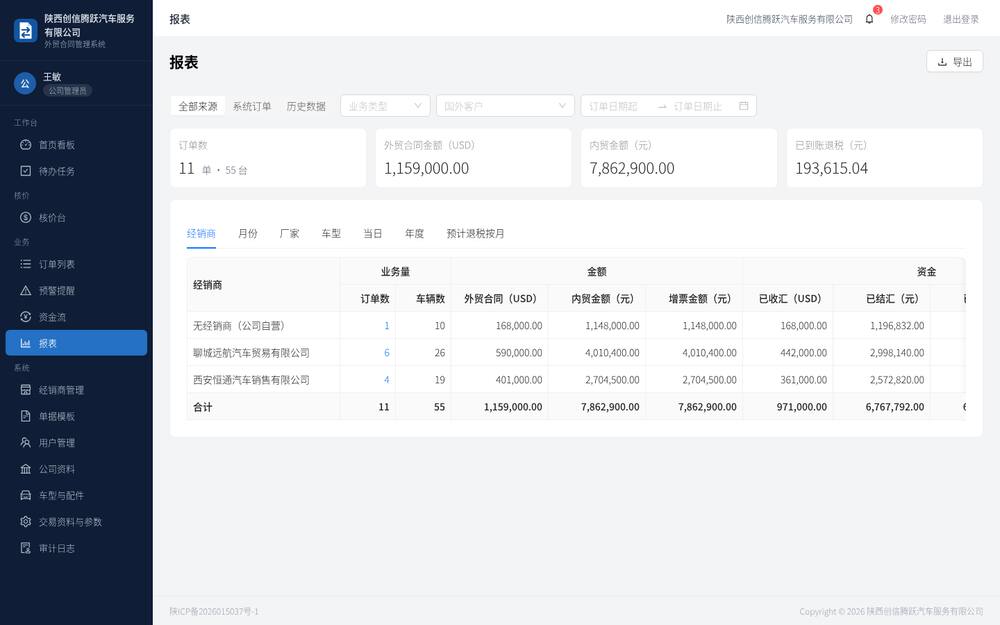The width and height of the screenshot is (1000, 625).
Task: Select the 全部来源 source filter
Action: click(198, 106)
